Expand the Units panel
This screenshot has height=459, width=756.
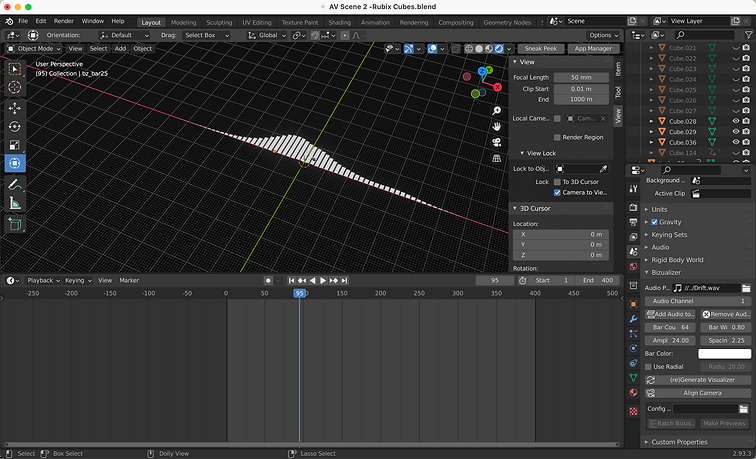659,210
